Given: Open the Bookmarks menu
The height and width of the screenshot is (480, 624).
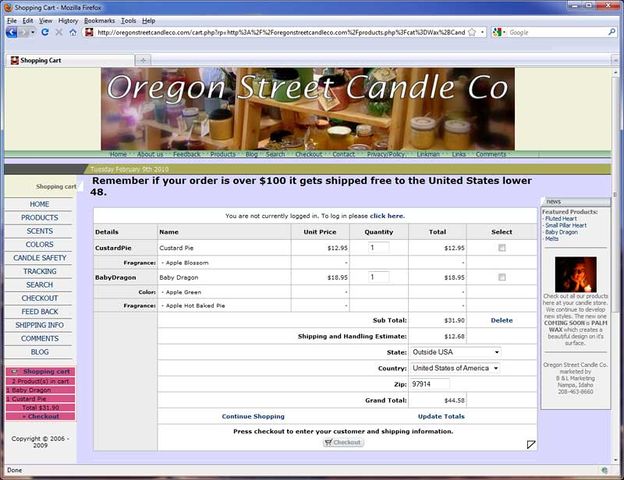Looking at the screenshot, I should click(x=99, y=20).
